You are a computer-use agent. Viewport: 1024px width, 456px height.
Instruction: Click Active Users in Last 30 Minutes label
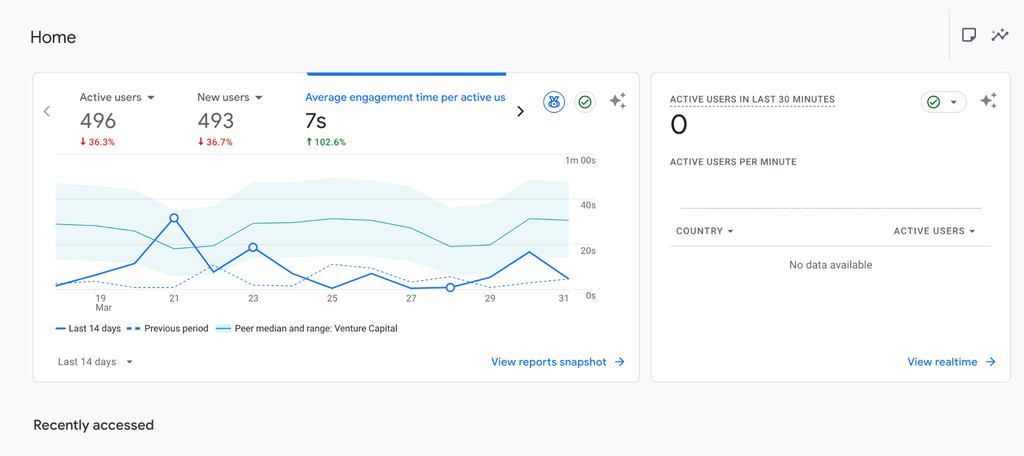(752, 99)
